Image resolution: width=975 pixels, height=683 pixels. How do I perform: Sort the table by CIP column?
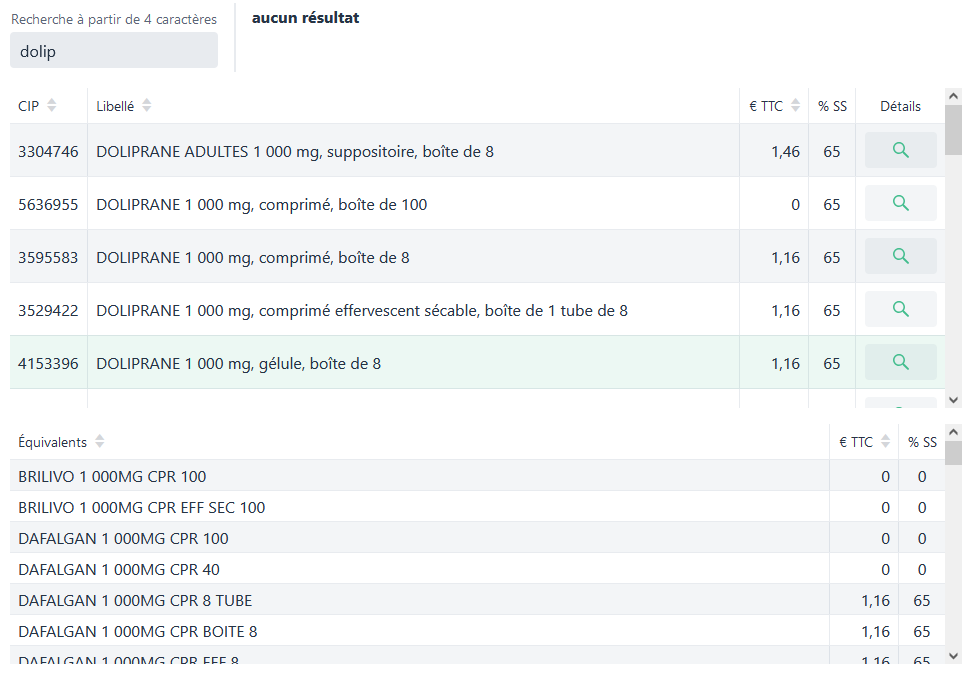52,106
